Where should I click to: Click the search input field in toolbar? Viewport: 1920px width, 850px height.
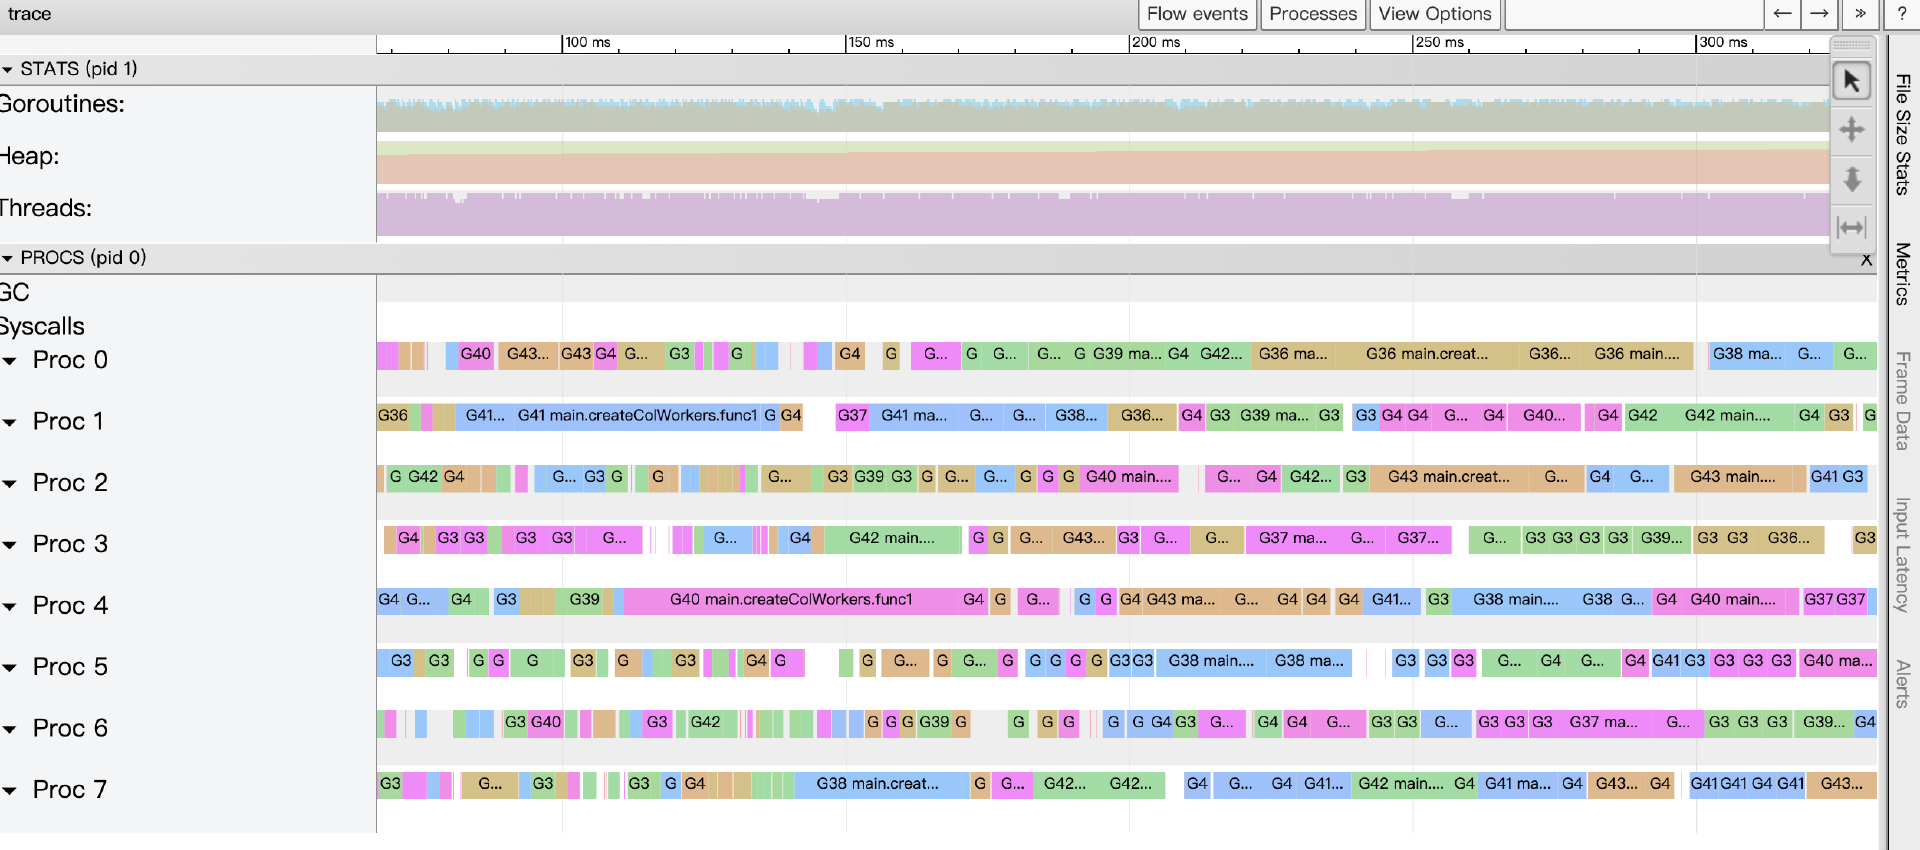point(1633,14)
